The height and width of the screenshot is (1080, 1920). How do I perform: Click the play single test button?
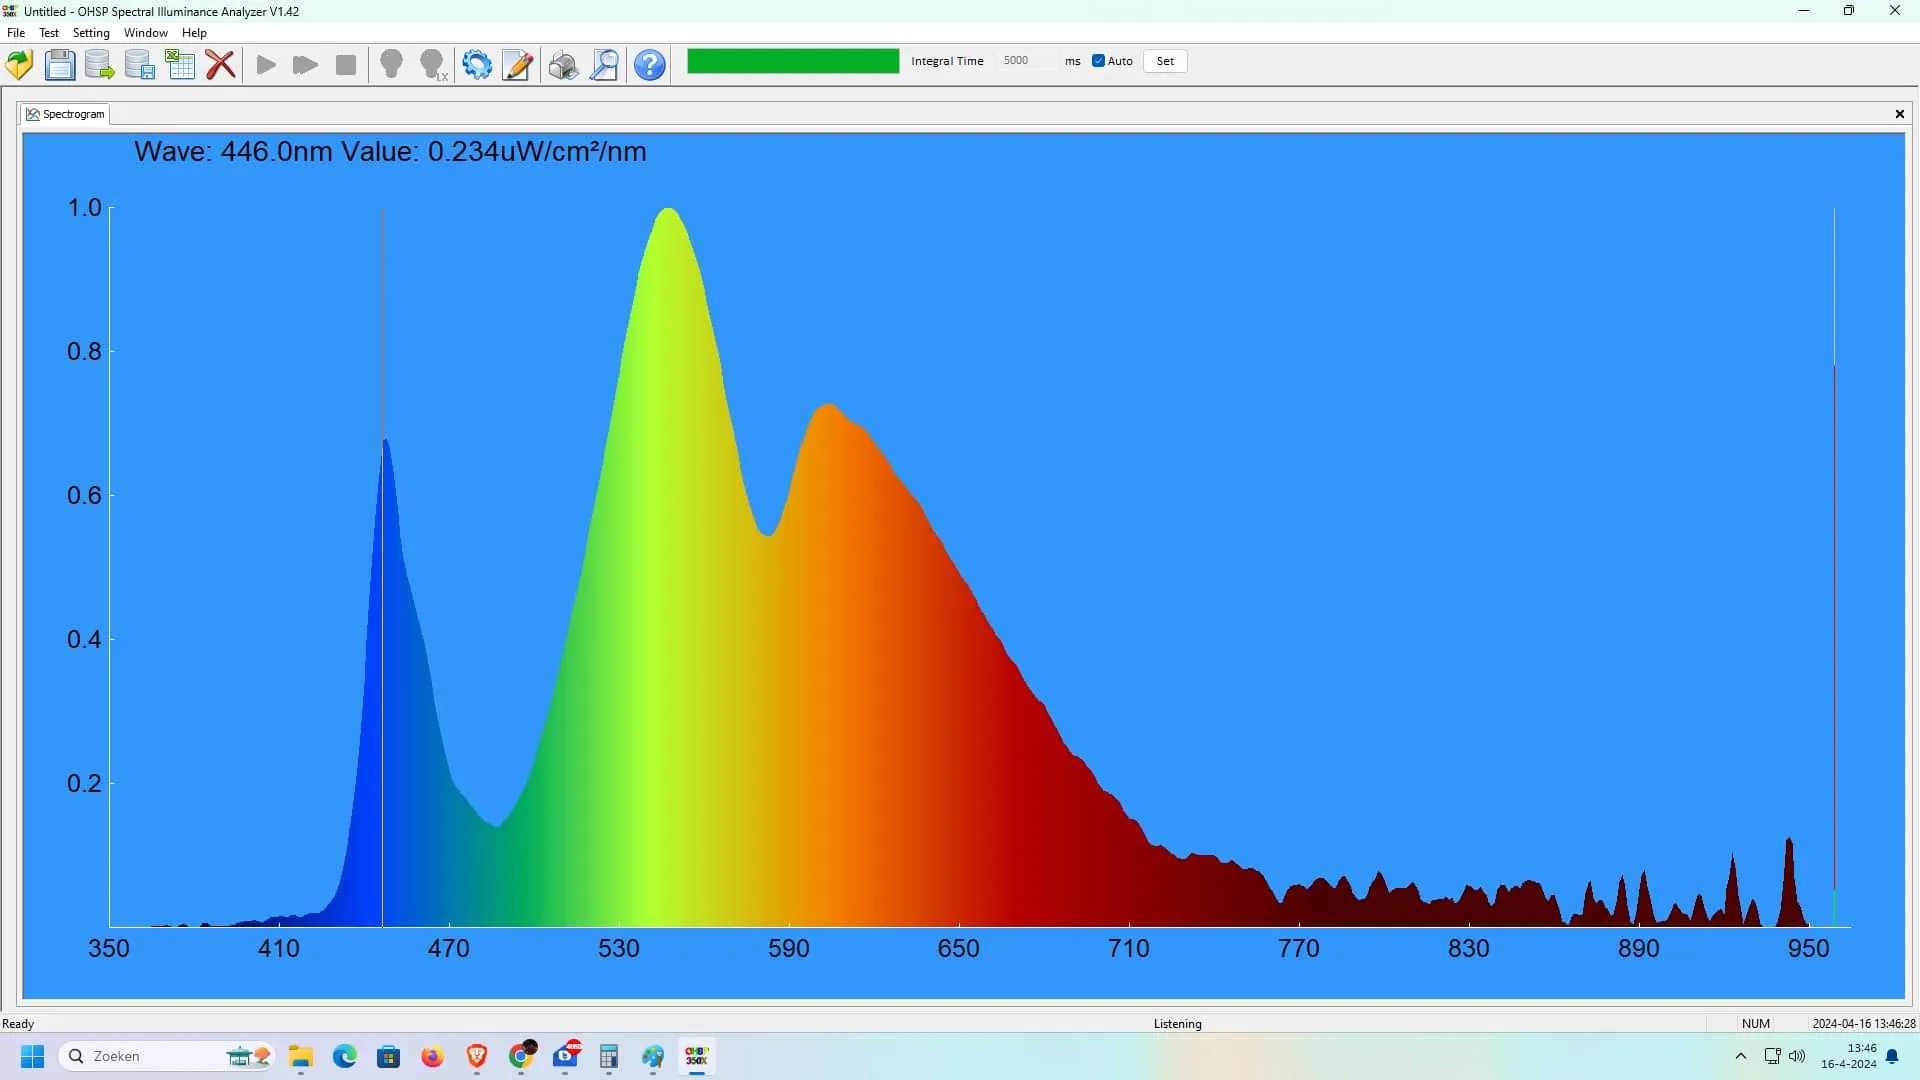(266, 65)
